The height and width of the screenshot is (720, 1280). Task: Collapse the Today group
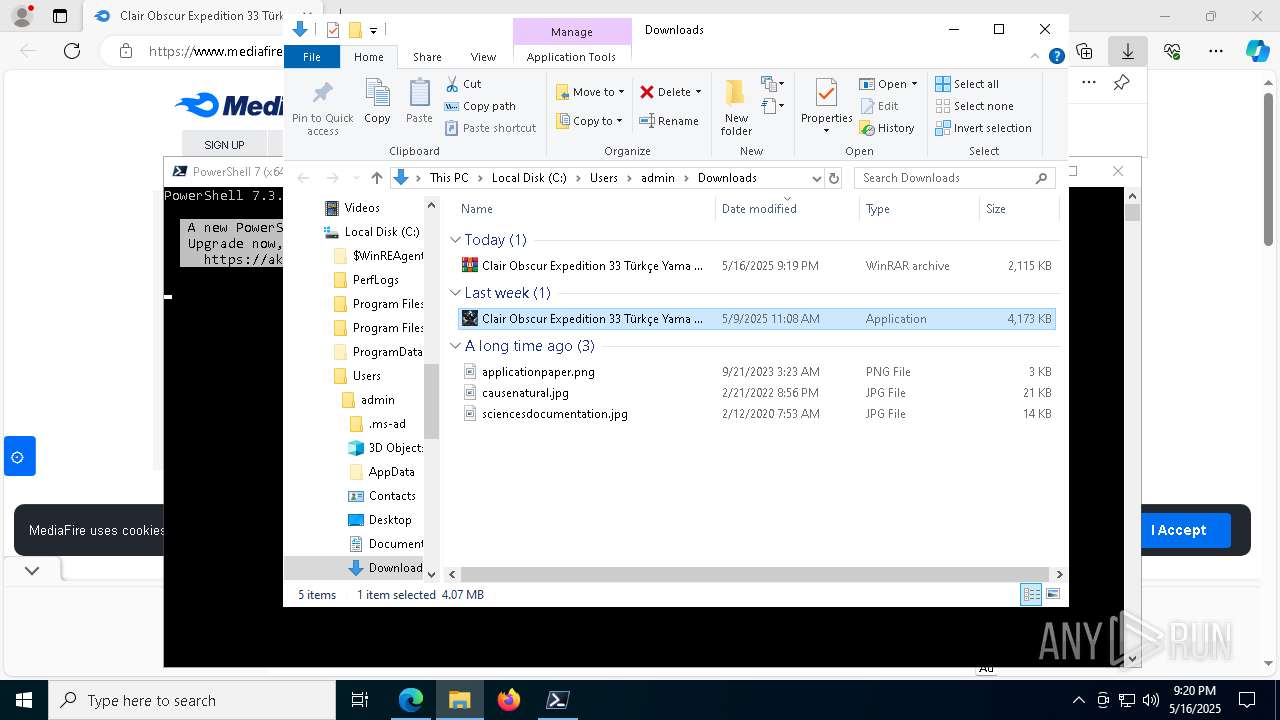[x=455, y=240]
